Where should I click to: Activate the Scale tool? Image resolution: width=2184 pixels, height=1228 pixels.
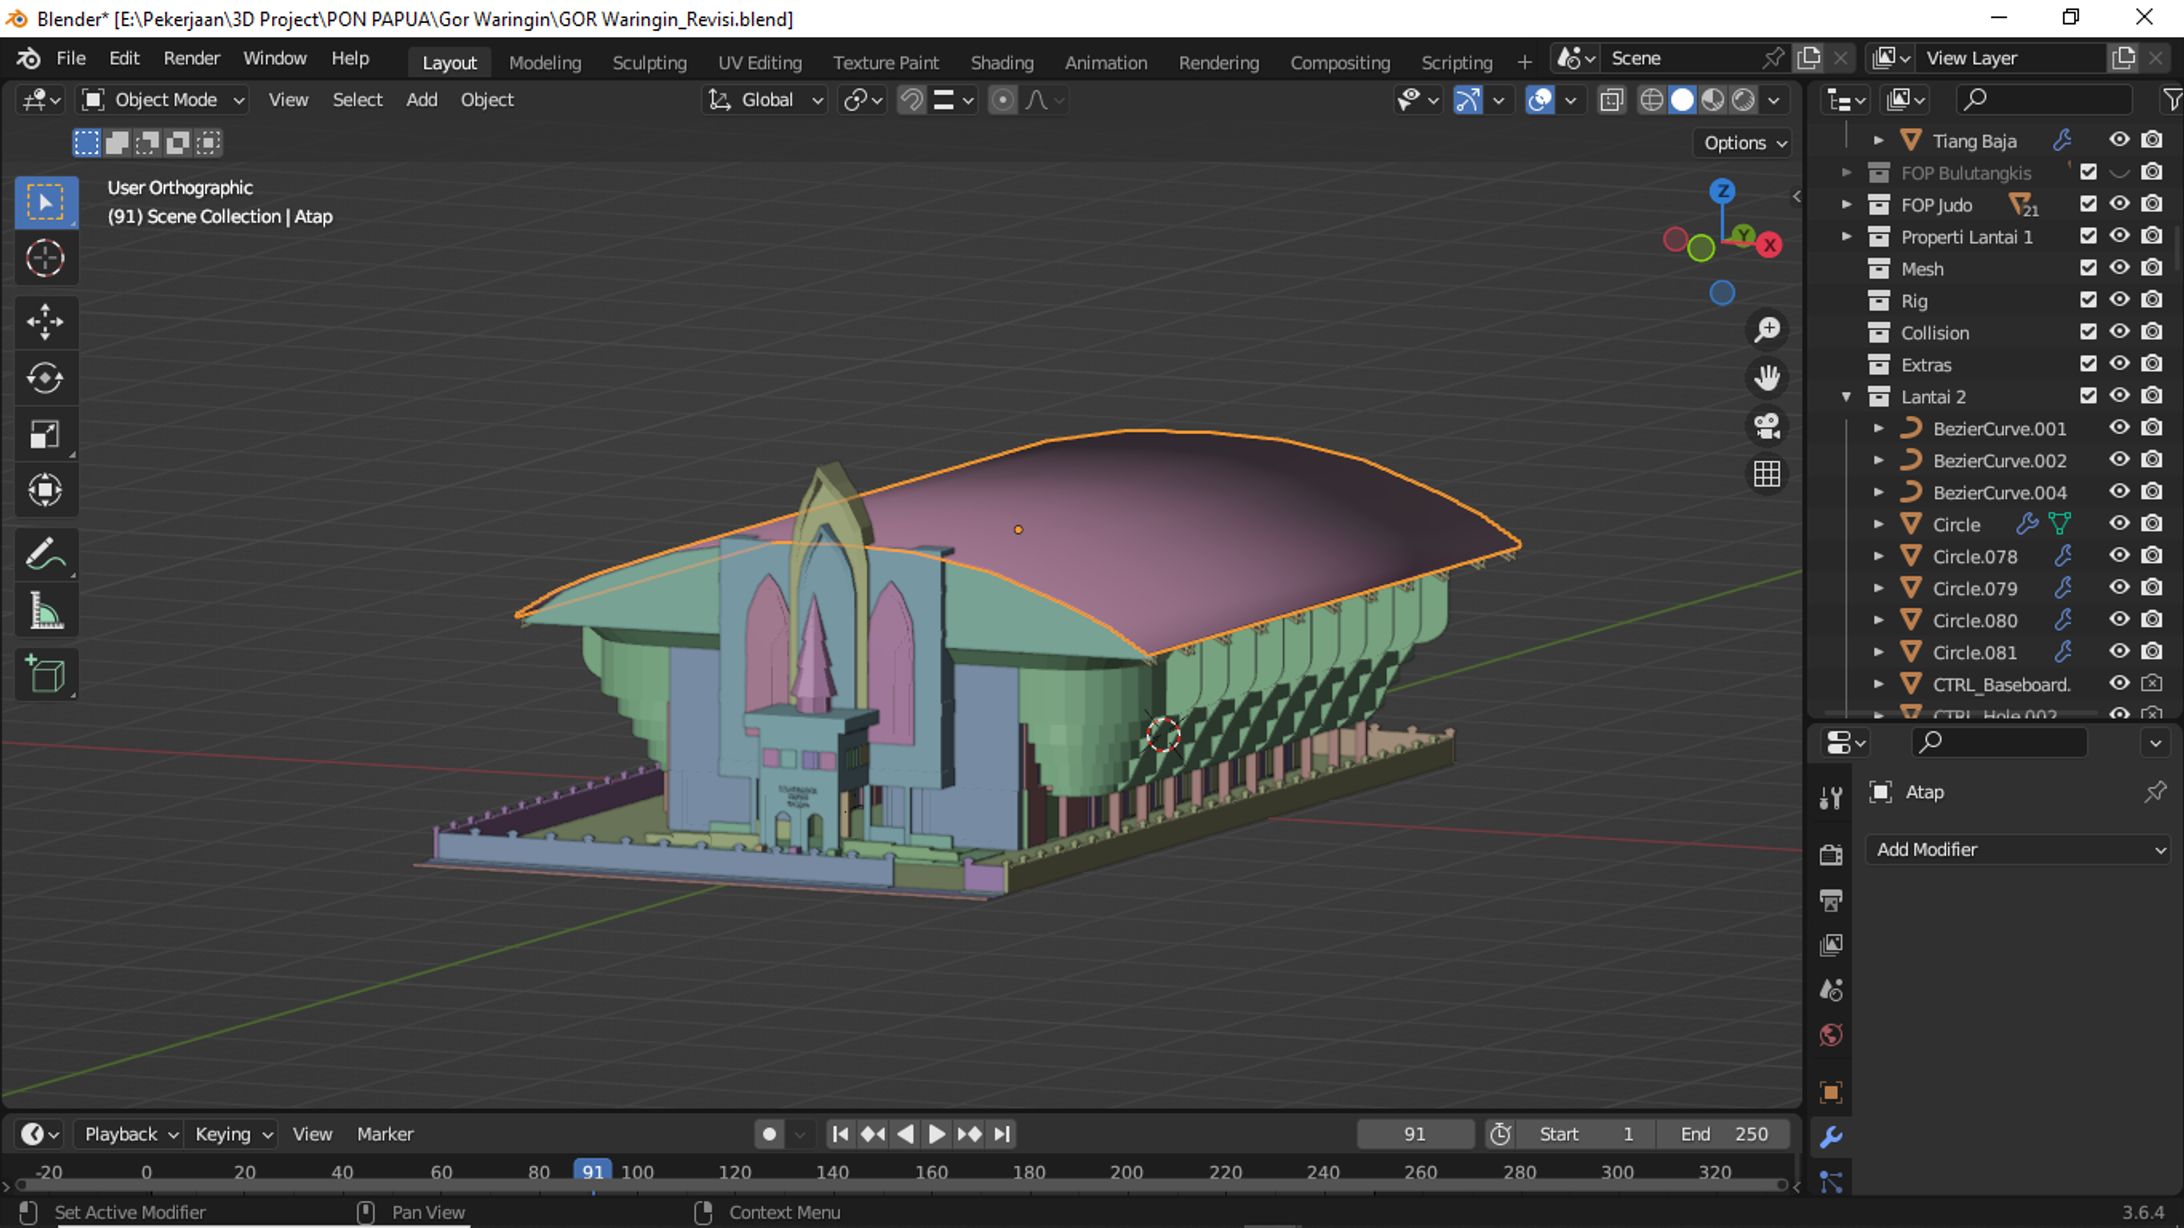pos(45,435)
